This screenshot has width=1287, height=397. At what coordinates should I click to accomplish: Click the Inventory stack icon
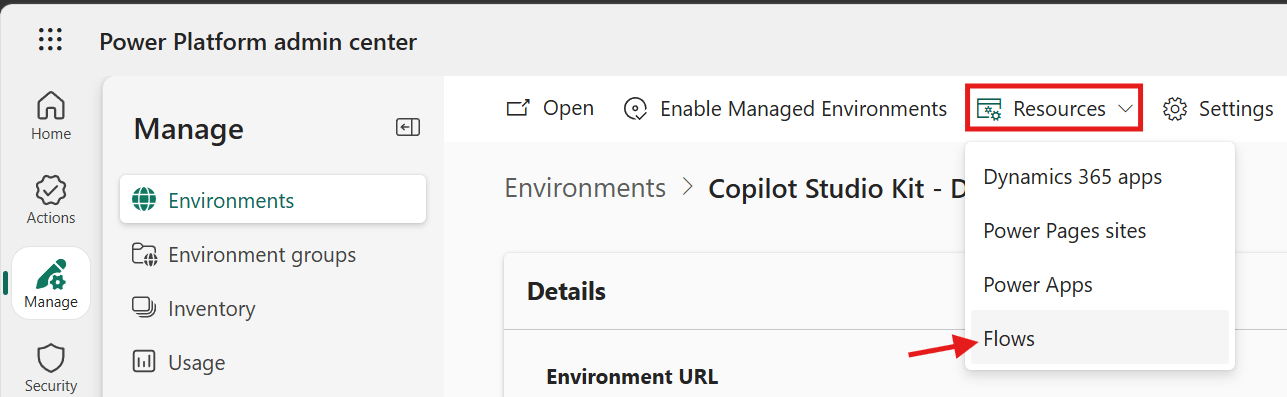145,308
